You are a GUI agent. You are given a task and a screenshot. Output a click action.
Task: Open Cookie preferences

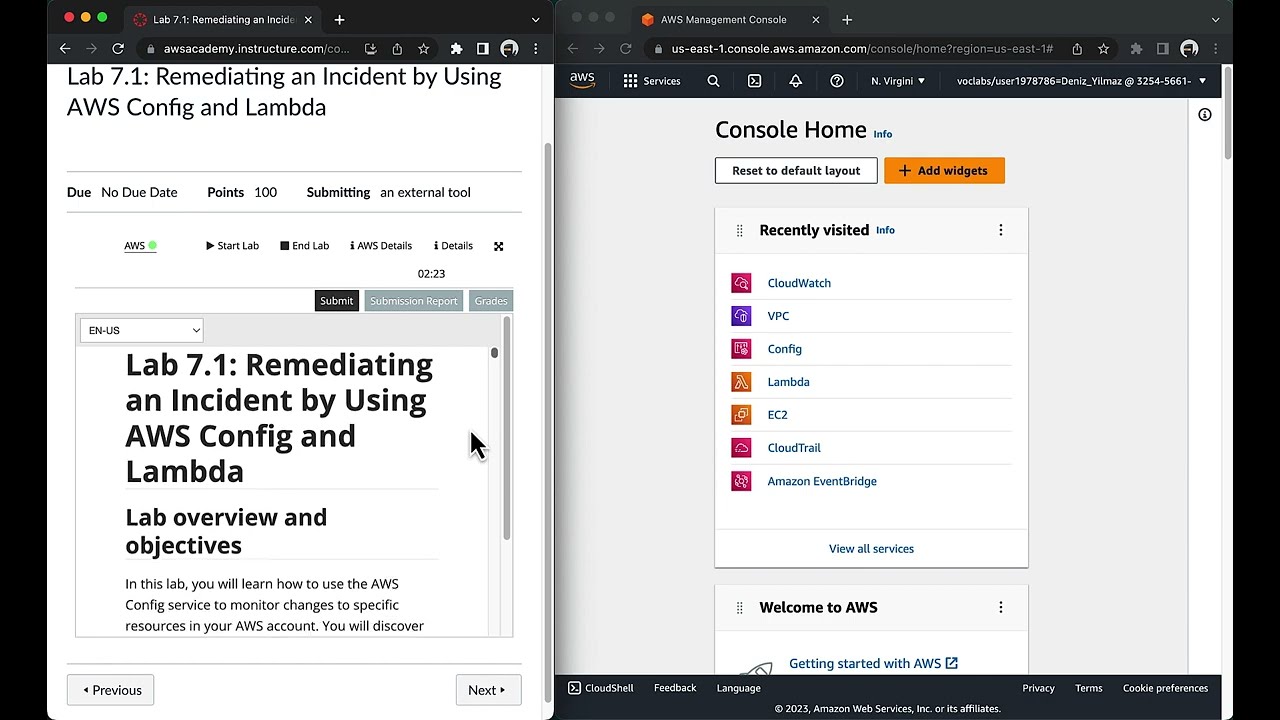tap(1165, 688)
